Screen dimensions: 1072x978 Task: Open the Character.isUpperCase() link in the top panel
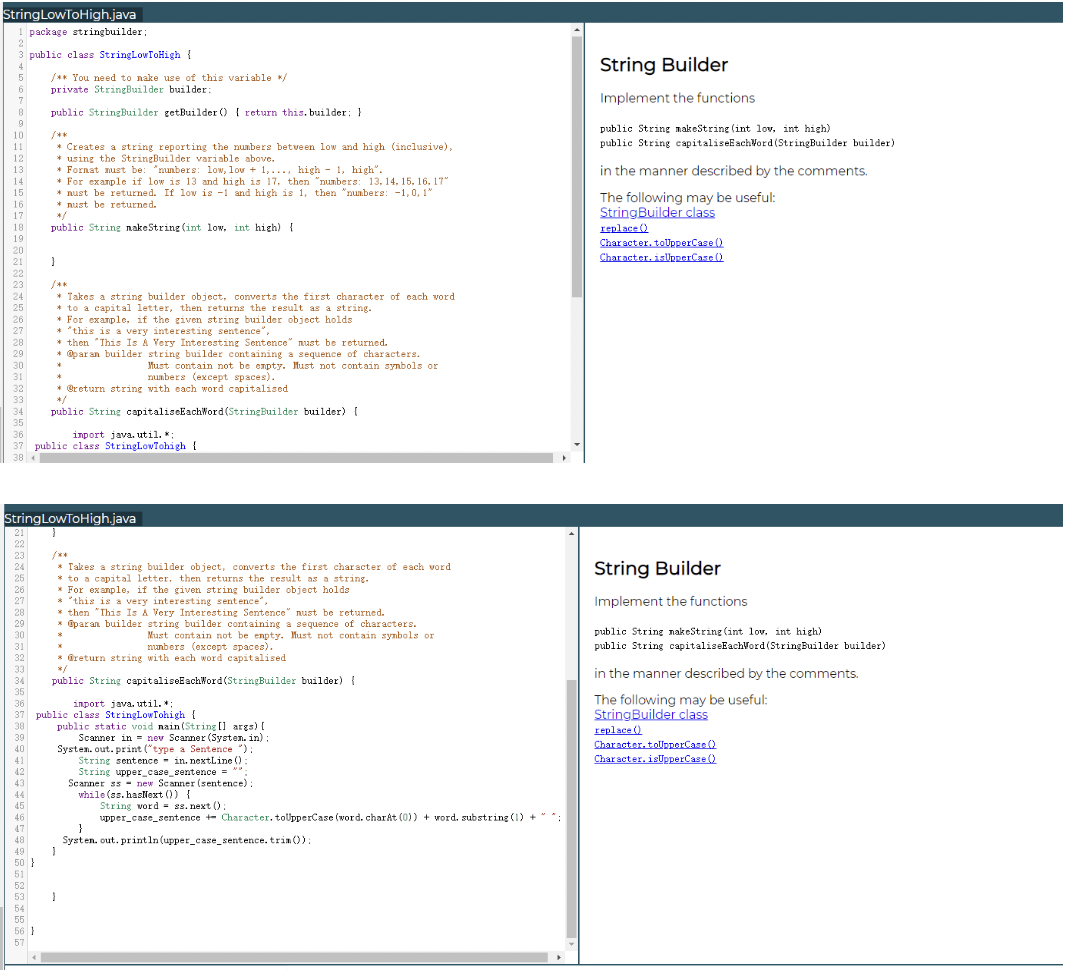point(661,258)
